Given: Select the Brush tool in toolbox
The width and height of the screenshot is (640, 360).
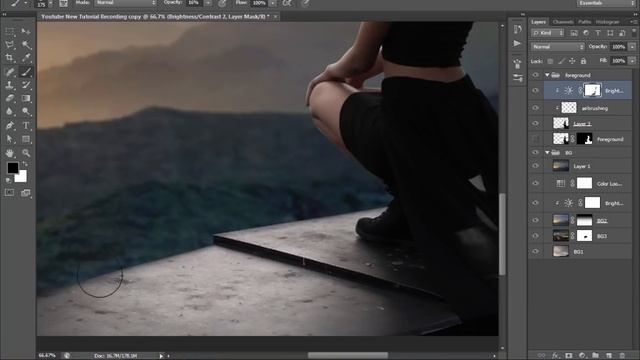Looking at the screenshot, I should coord(26,72).
